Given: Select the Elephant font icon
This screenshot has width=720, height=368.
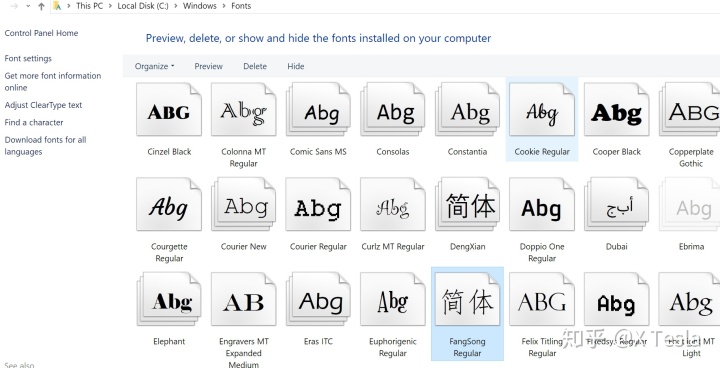Looking at the screenshot, I should [169, 299].
